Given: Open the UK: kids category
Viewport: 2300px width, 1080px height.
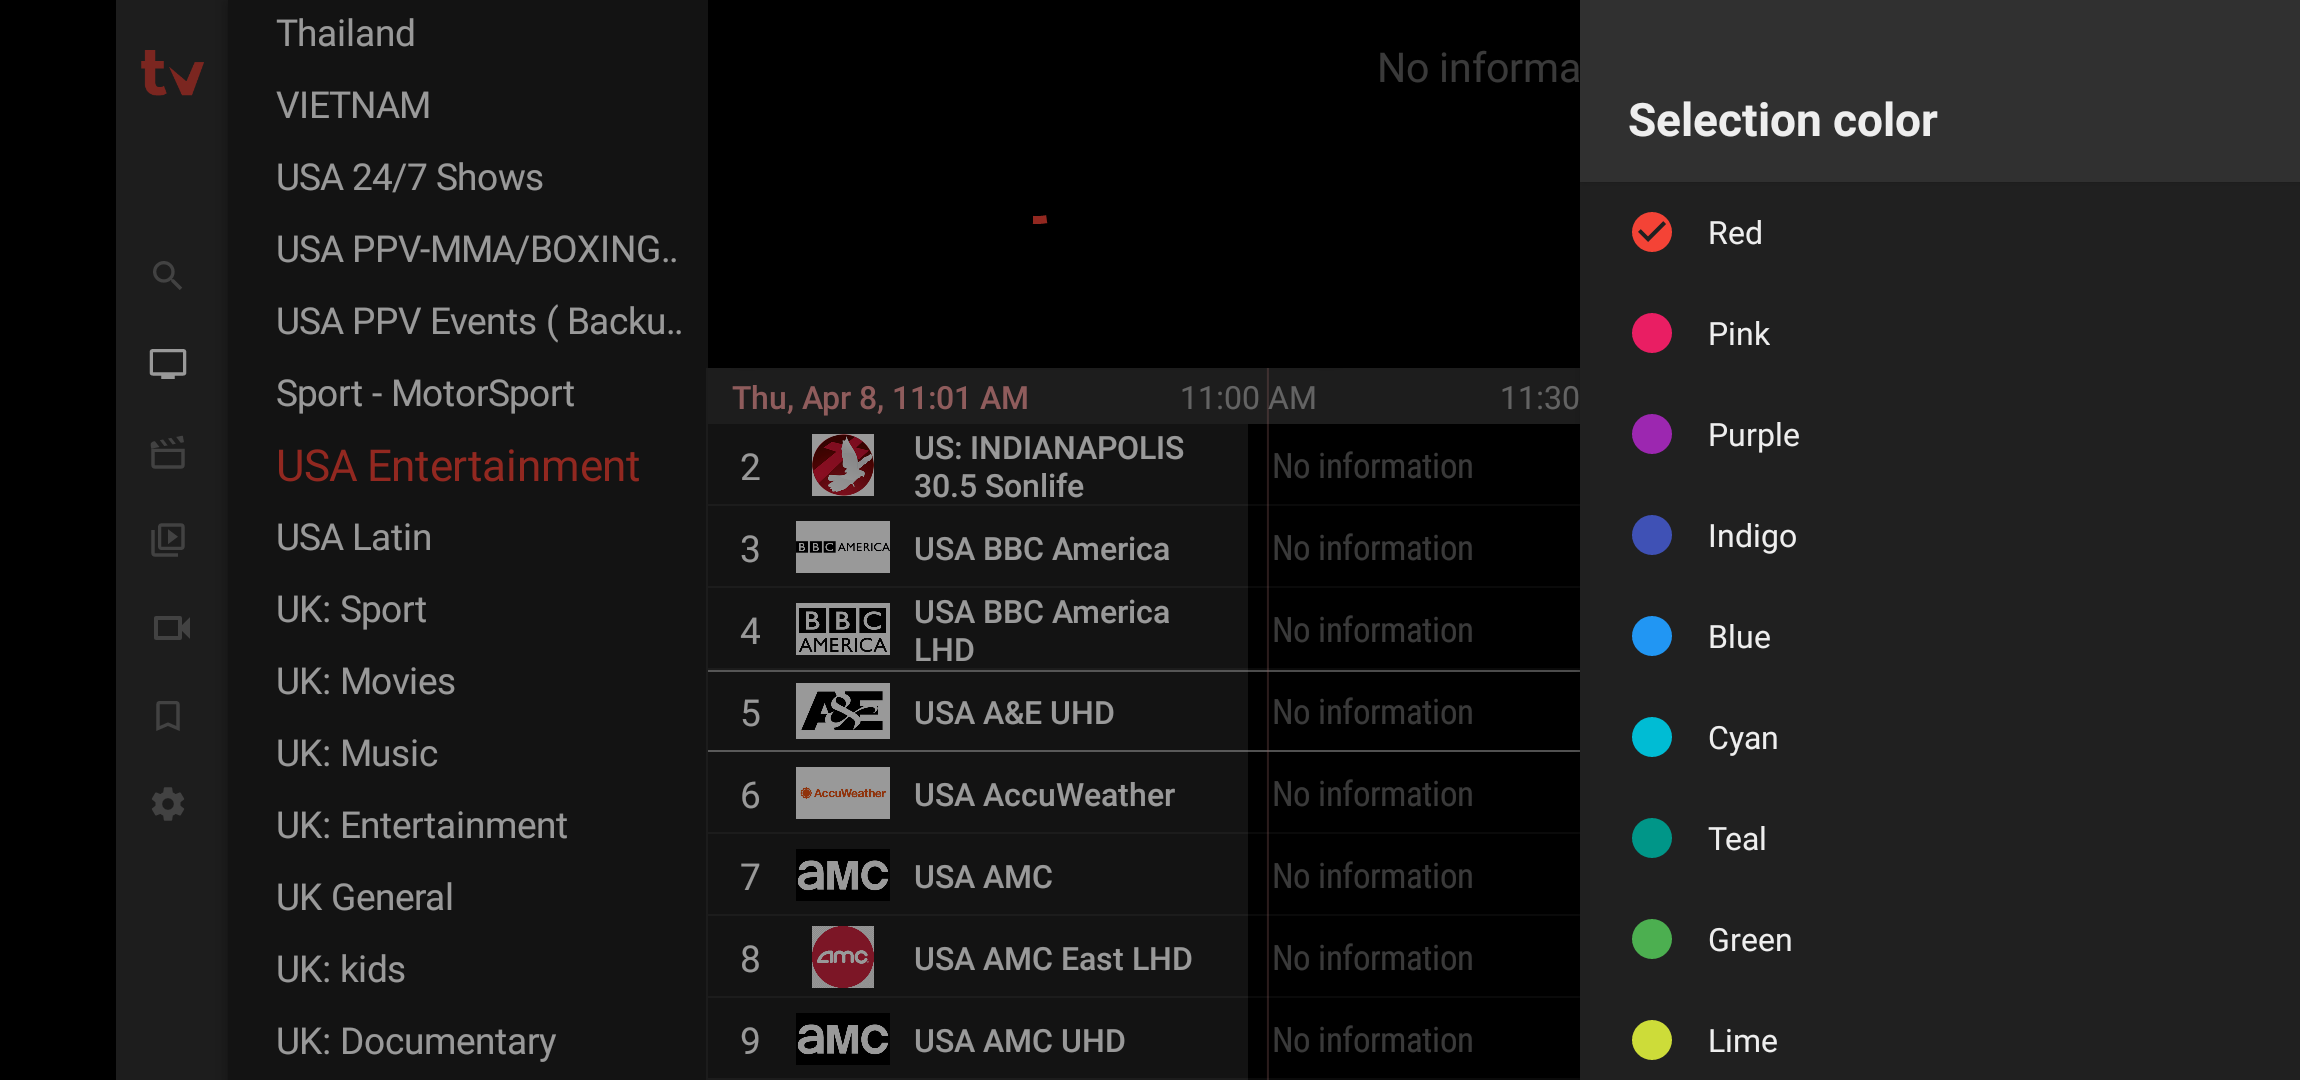Looking at the screenshot, I should click(468, 970).
